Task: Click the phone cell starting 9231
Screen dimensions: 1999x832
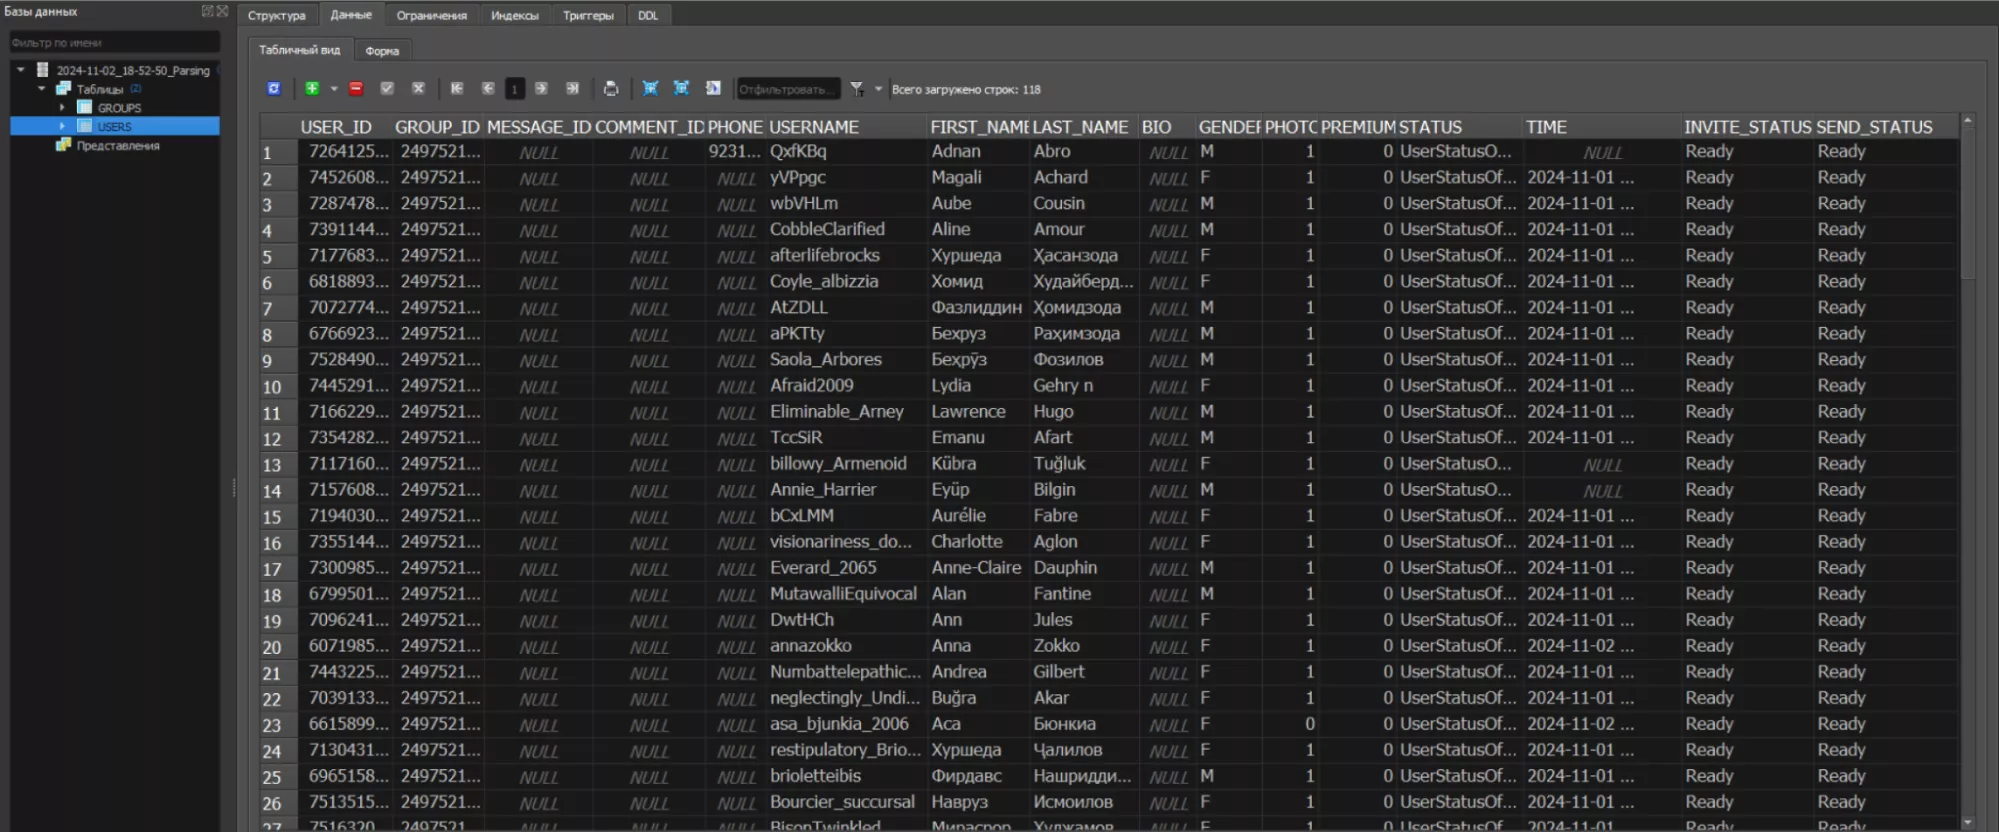Action: coord(734,151)
